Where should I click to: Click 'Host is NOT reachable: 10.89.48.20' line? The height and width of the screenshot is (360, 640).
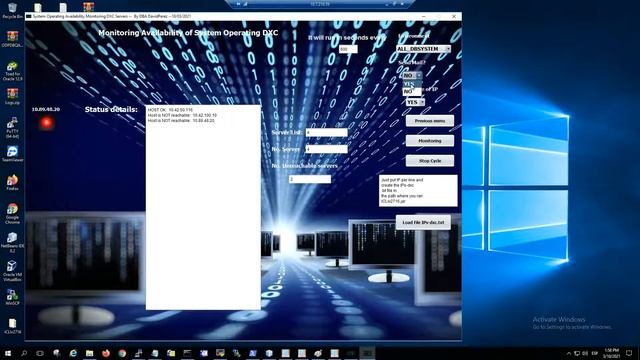click(181, 121)
